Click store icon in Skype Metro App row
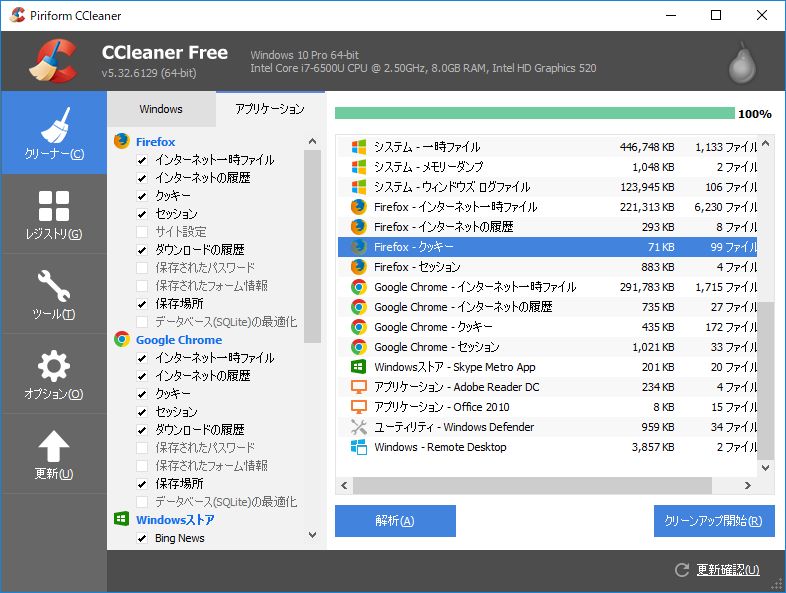The image size is (786, 593). tap(359, 367)
